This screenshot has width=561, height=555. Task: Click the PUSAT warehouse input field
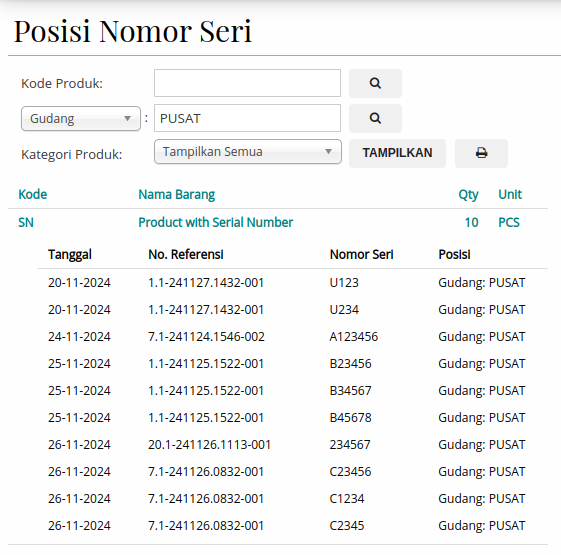pyautogui.click(x=247, y=118)
